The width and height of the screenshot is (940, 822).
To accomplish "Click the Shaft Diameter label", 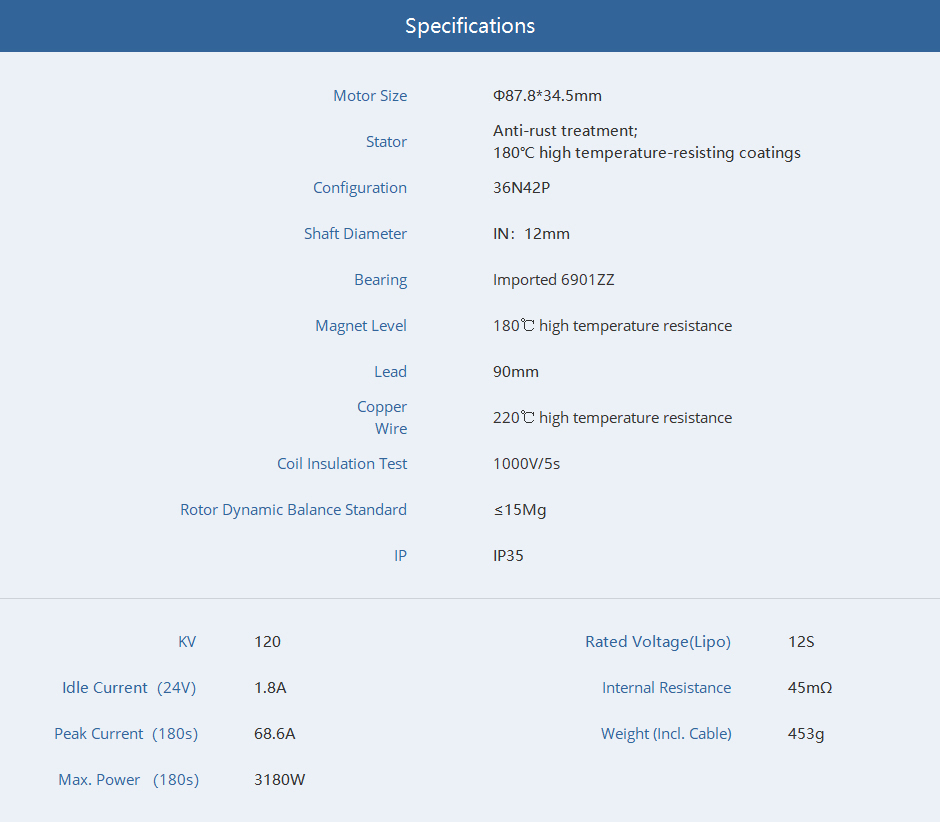I will [x=355, y=234].
